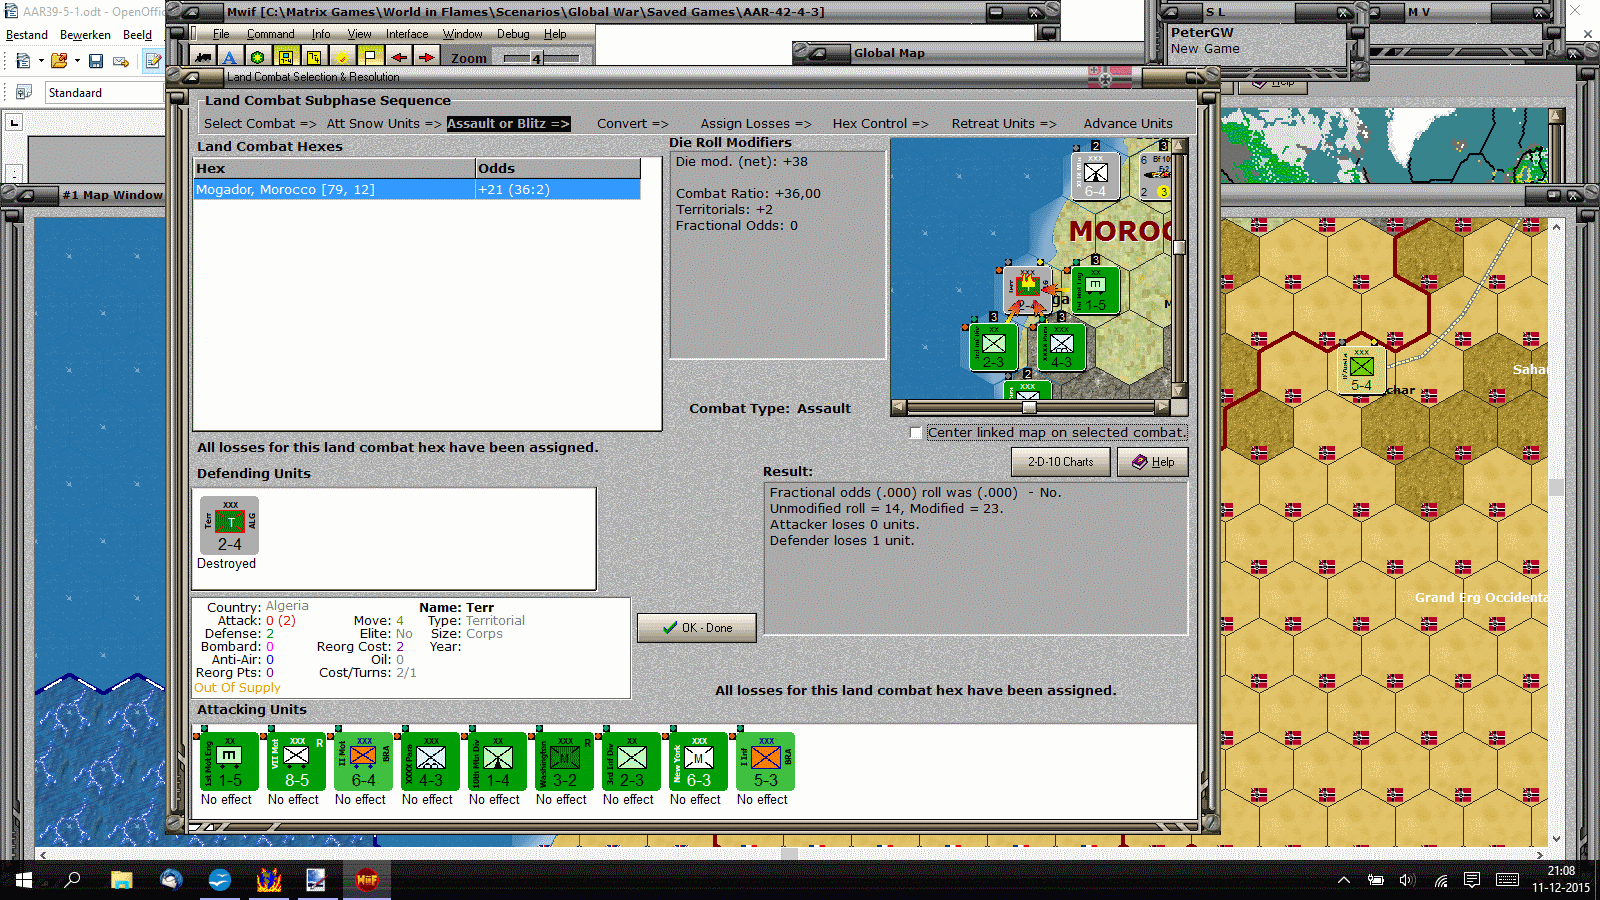Image resolution: width=1600 pixels, height=900 pixels.
Task: Click the Odds column header
Action: point(558,168)
